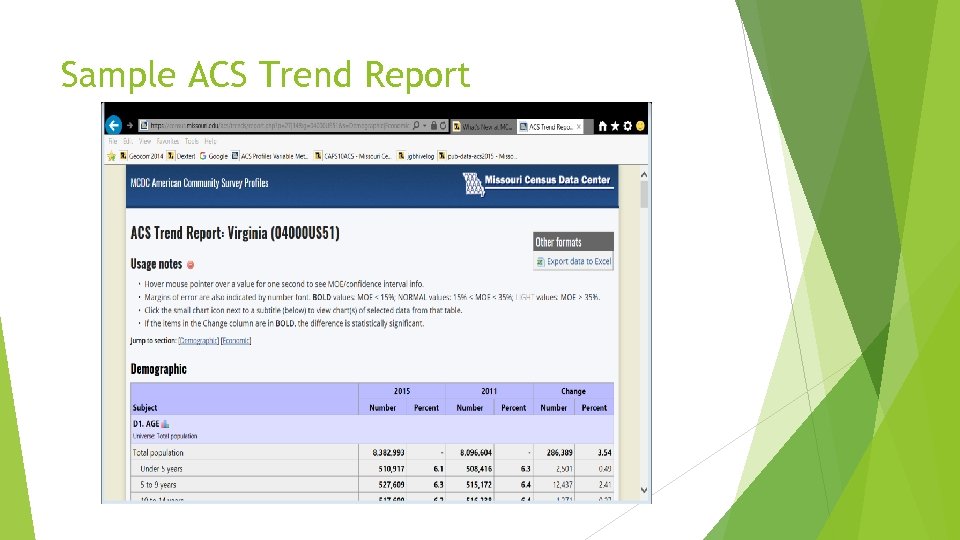The height and width of the screenshot is (540, 960).
Task: Open the Edit menu
Action: (127, 141)
